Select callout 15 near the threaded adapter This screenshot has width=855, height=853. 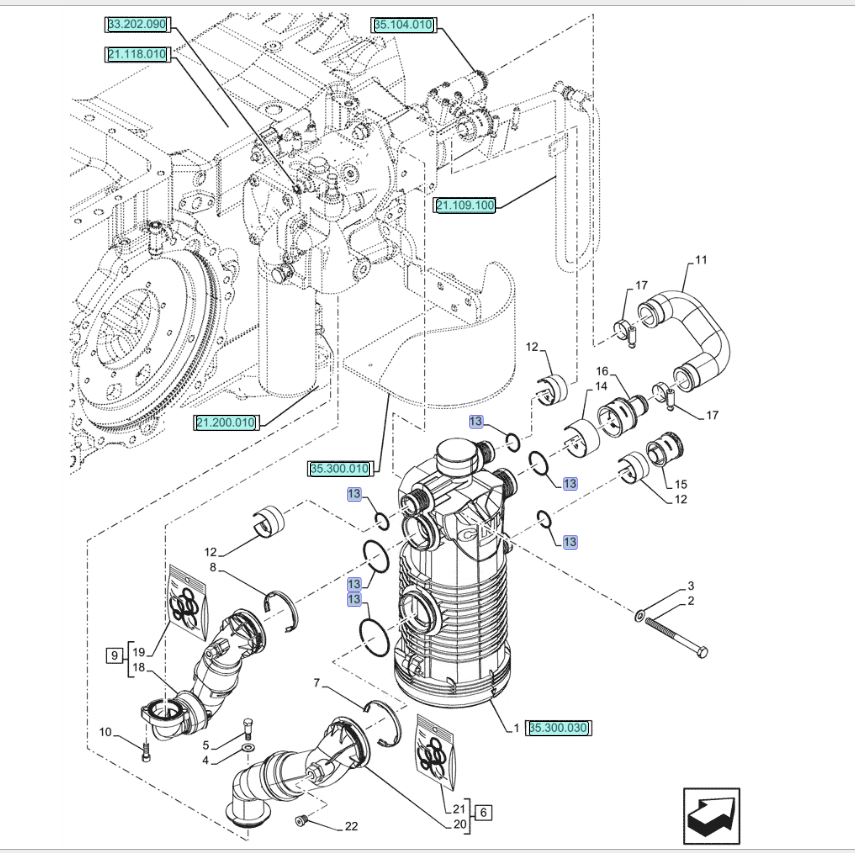[x=681, y=484]
